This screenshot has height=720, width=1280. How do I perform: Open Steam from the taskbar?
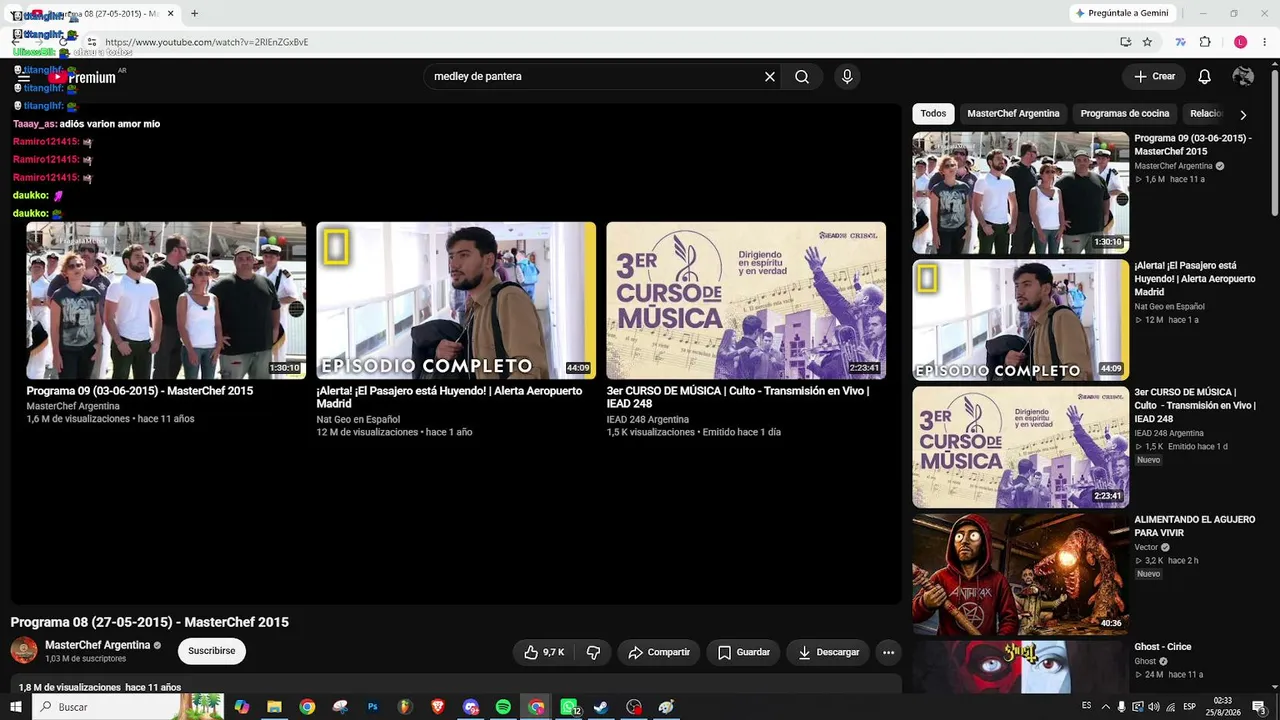601,707
